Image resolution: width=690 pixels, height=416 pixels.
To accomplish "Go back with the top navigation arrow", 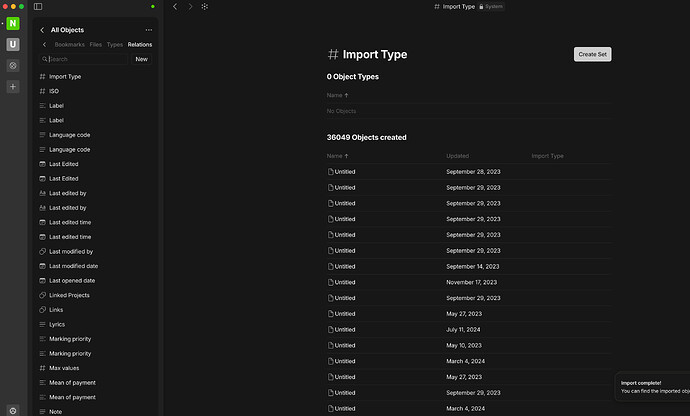I will click(x=175, y=7).
